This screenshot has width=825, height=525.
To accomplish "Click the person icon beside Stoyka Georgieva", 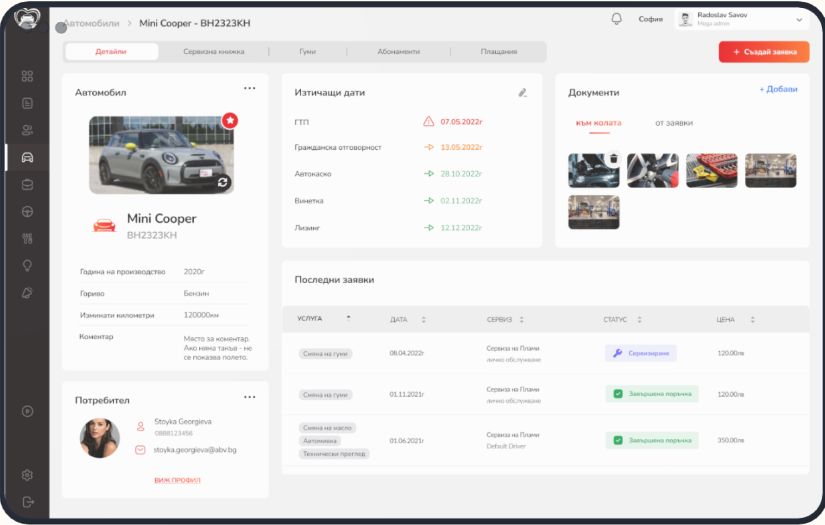I will (x=140, y=426).
